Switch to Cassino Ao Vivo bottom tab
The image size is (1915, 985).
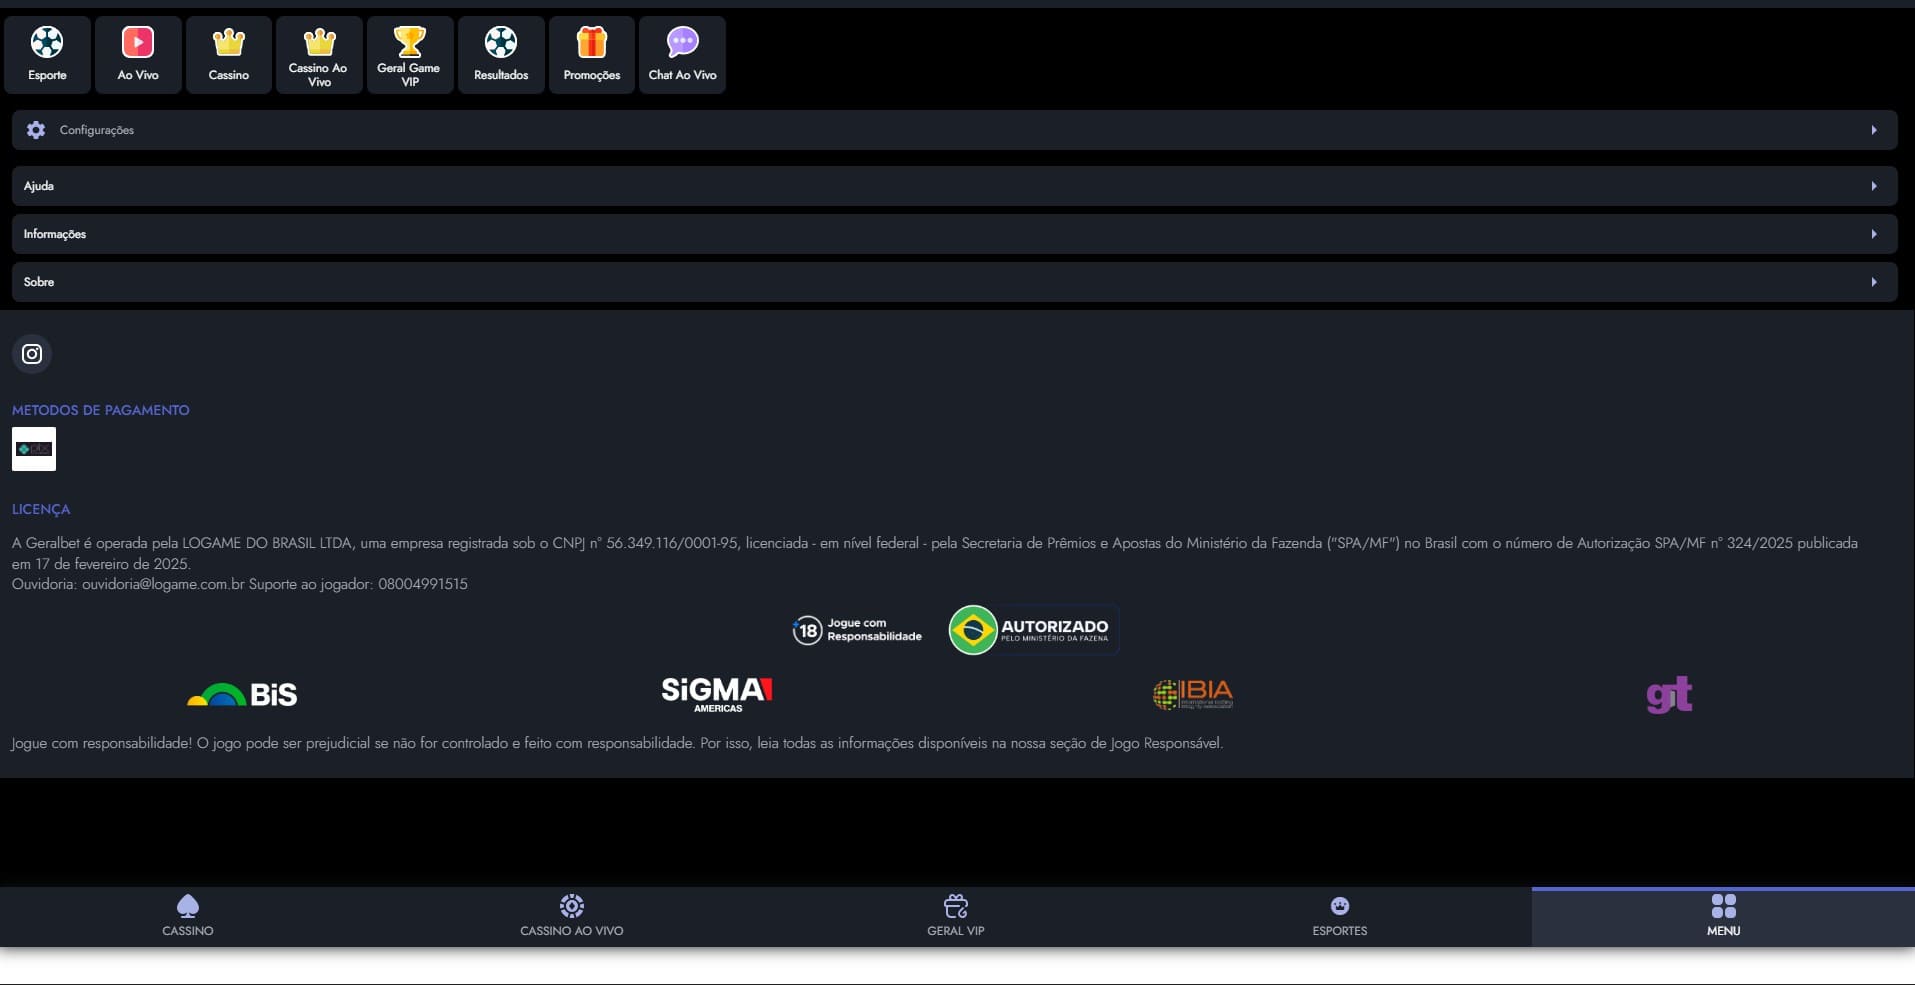(x=572, y=916)
